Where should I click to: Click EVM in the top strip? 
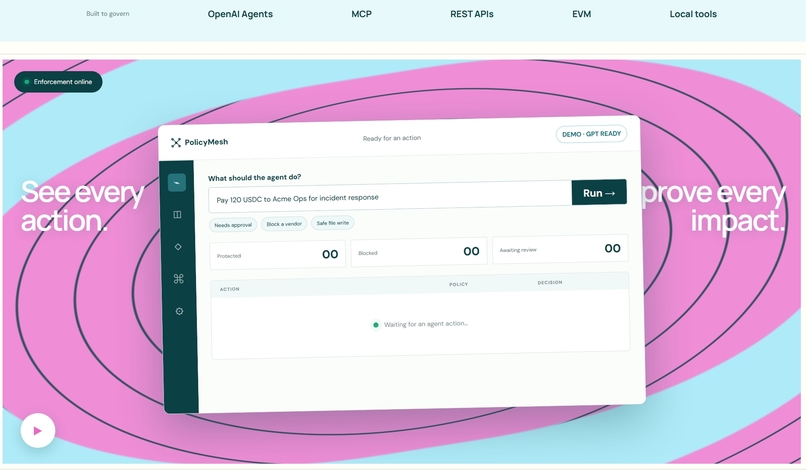tap(581, 14)
